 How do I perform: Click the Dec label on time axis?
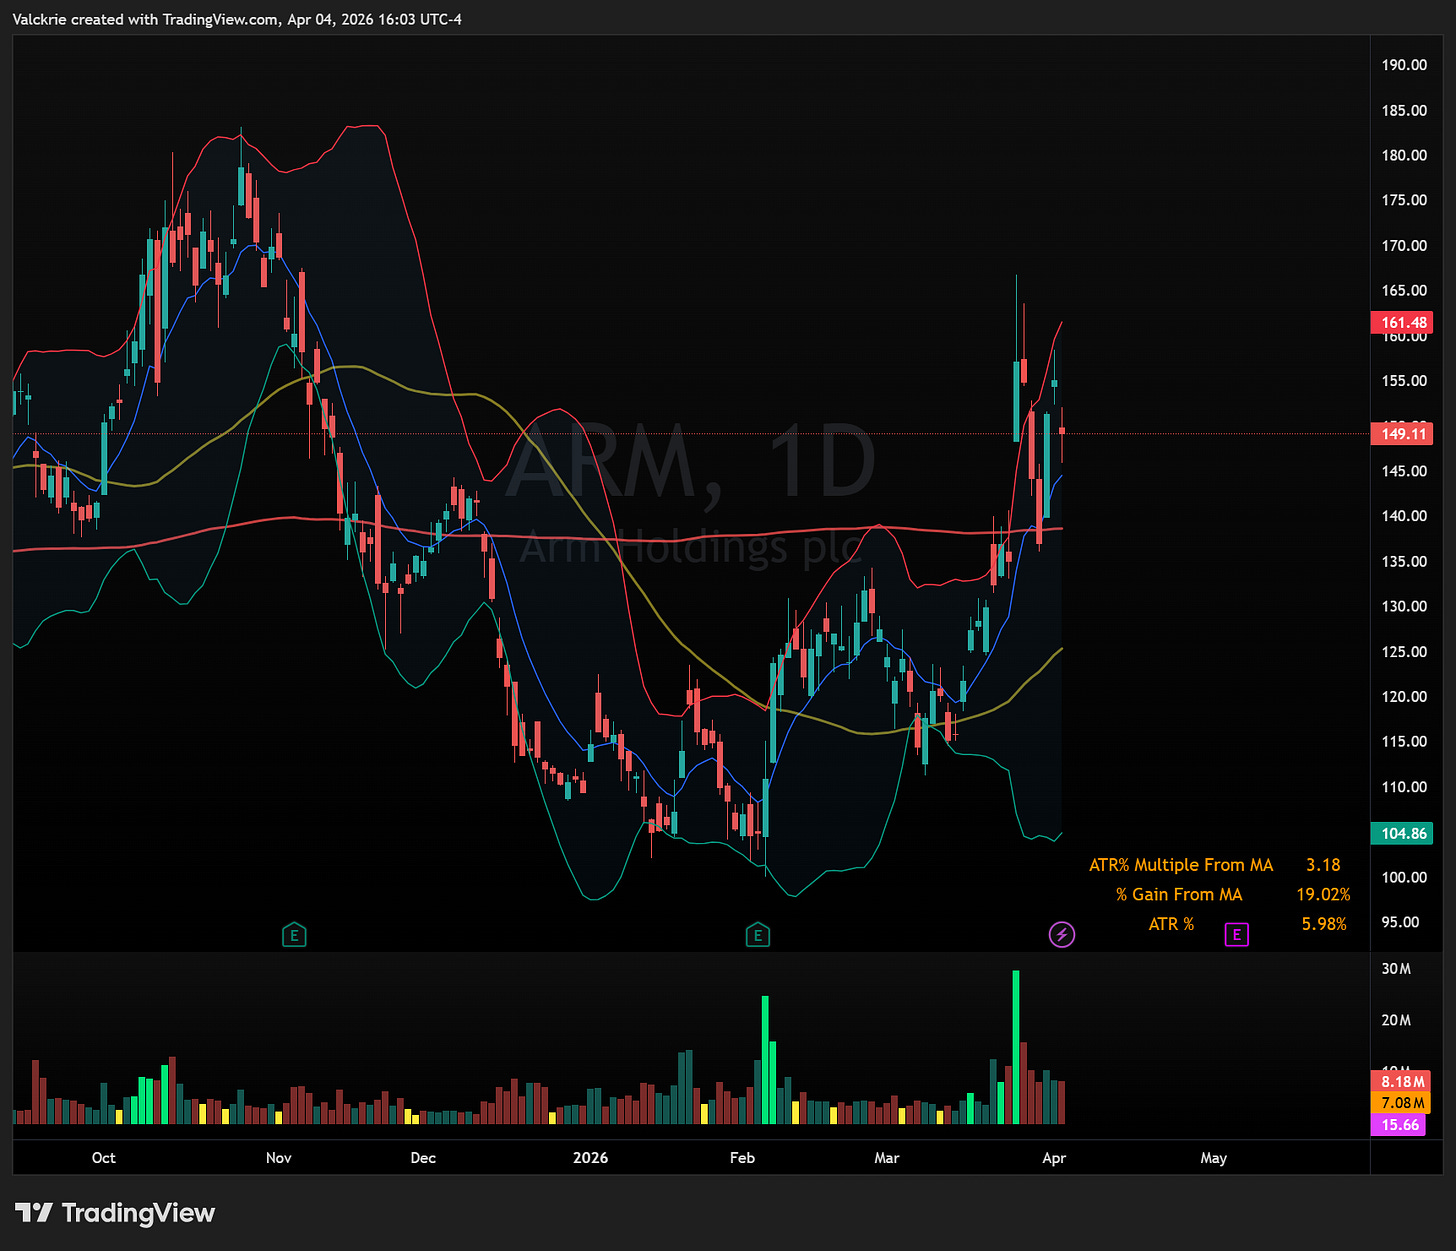pos(423,1158)
